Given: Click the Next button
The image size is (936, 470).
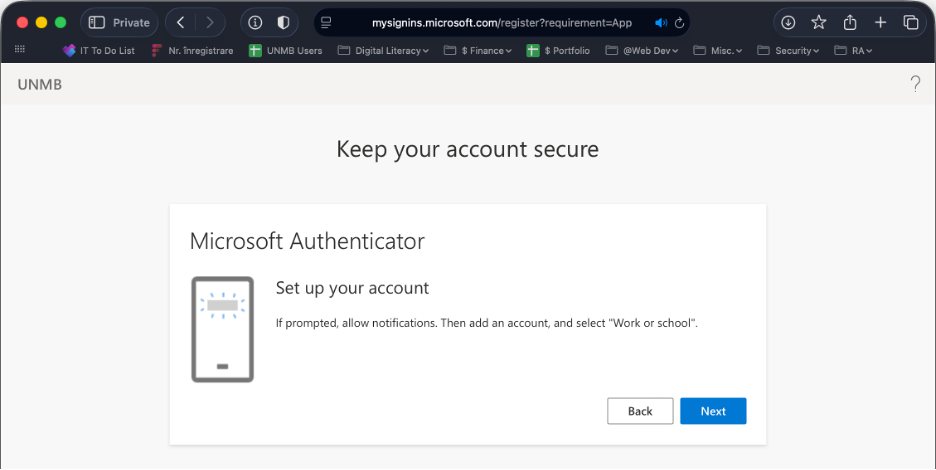Looking at the screenshot, I should click(x=713, y=411).
